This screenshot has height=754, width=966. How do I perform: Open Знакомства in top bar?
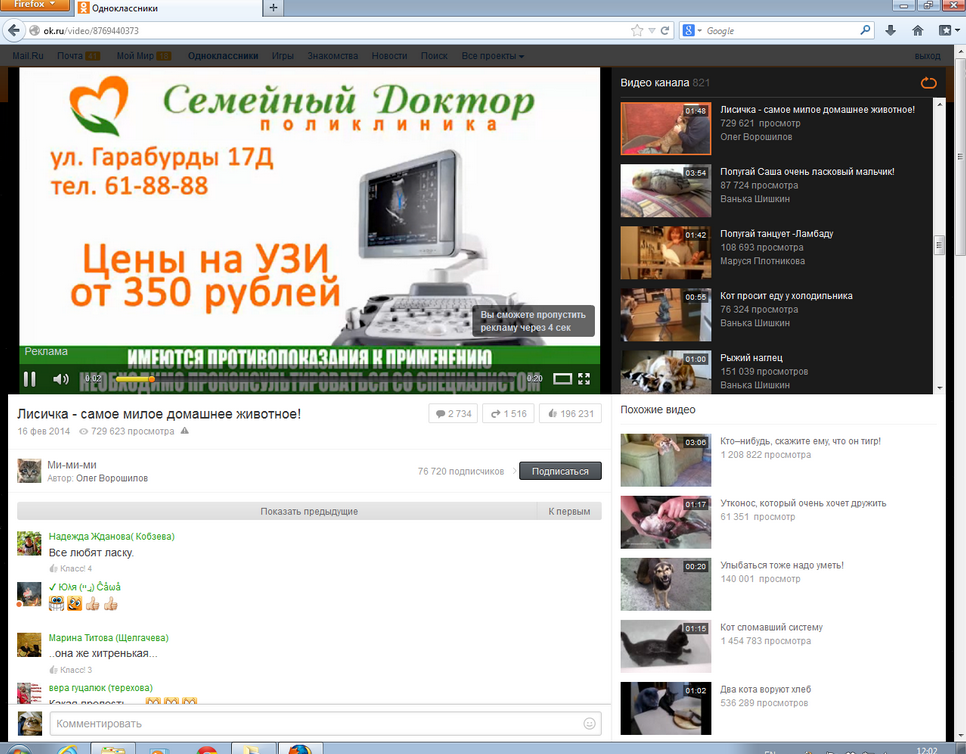333,55
